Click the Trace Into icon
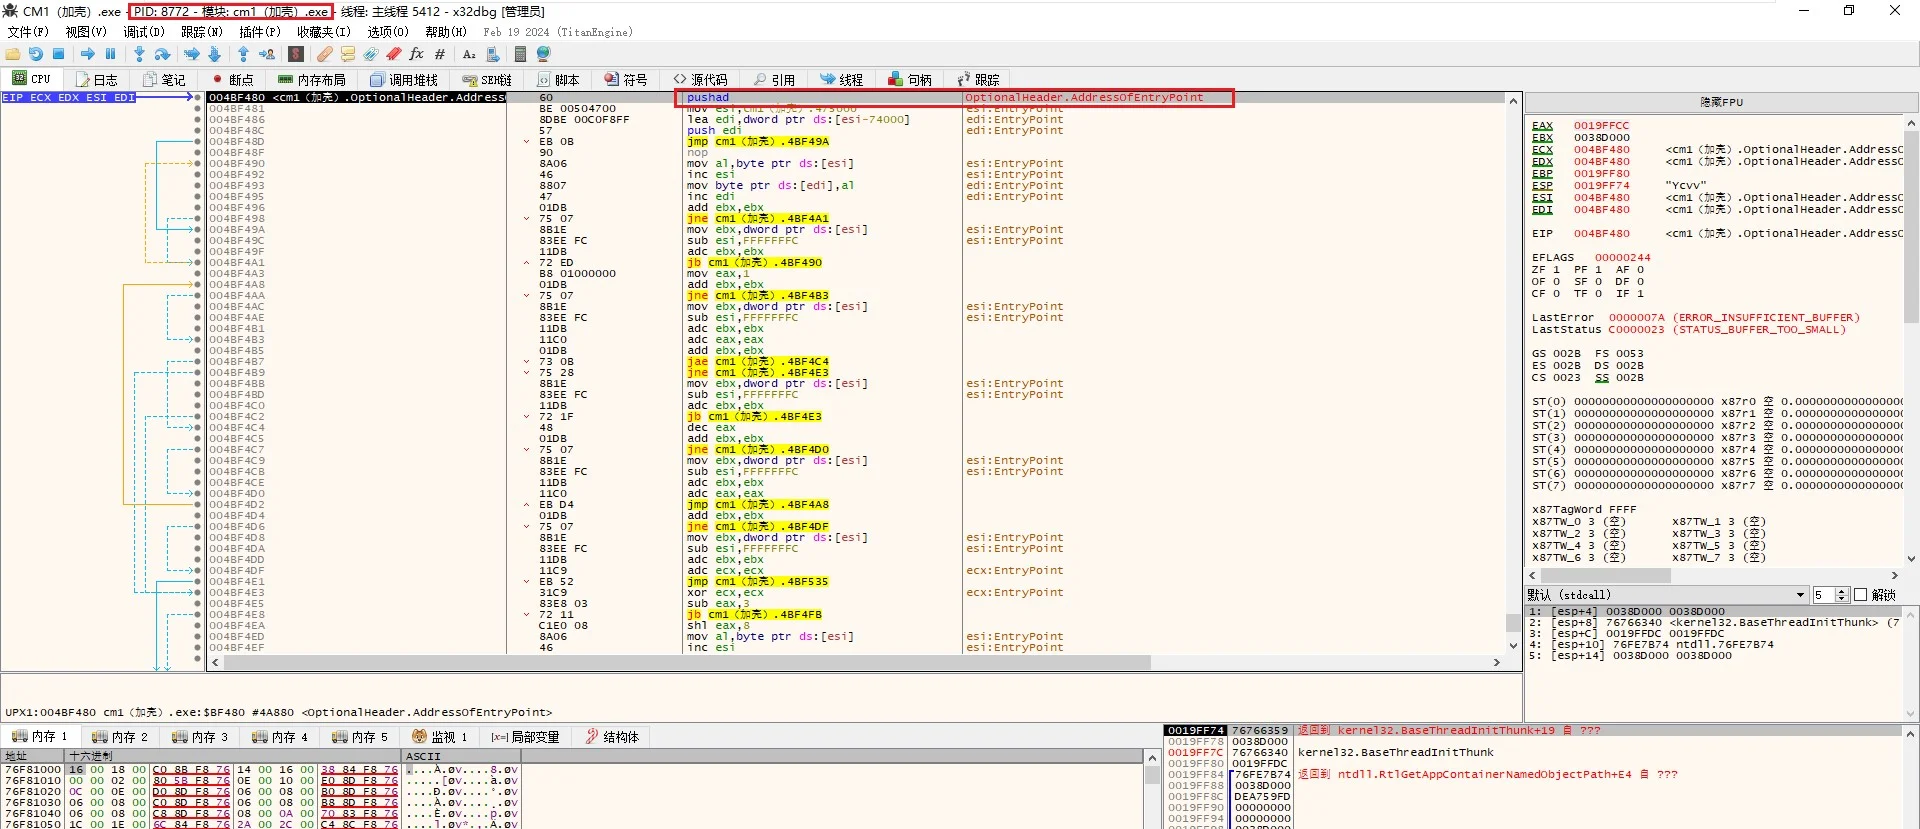Screen dimensions: 1920x829 pos(191,54)
